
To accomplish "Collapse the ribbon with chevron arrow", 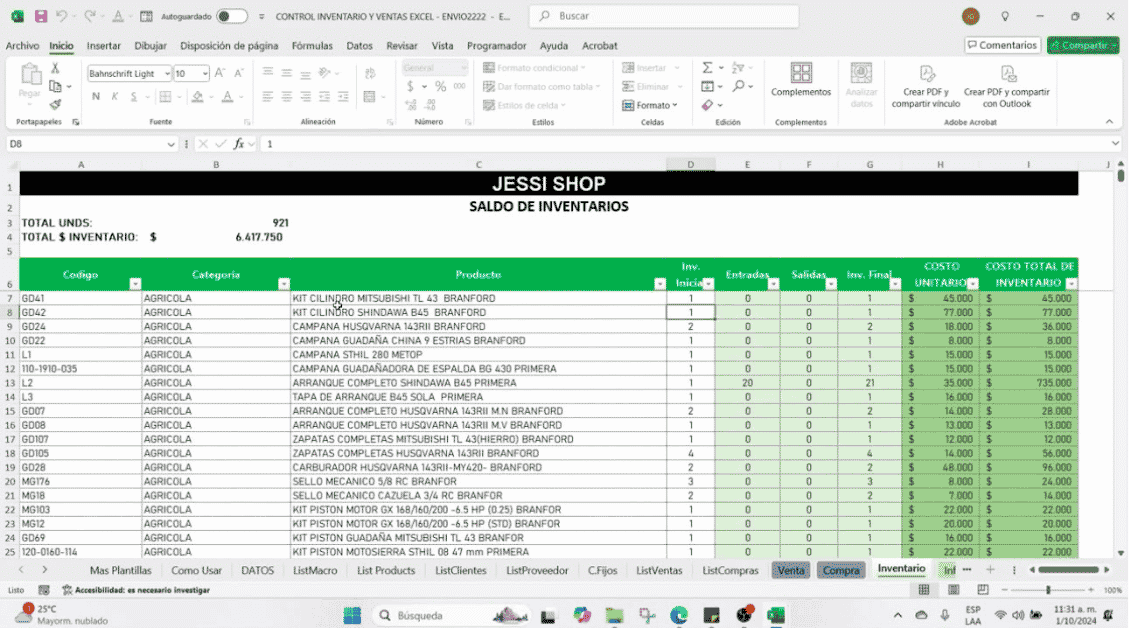I will tap(1109, 122).
